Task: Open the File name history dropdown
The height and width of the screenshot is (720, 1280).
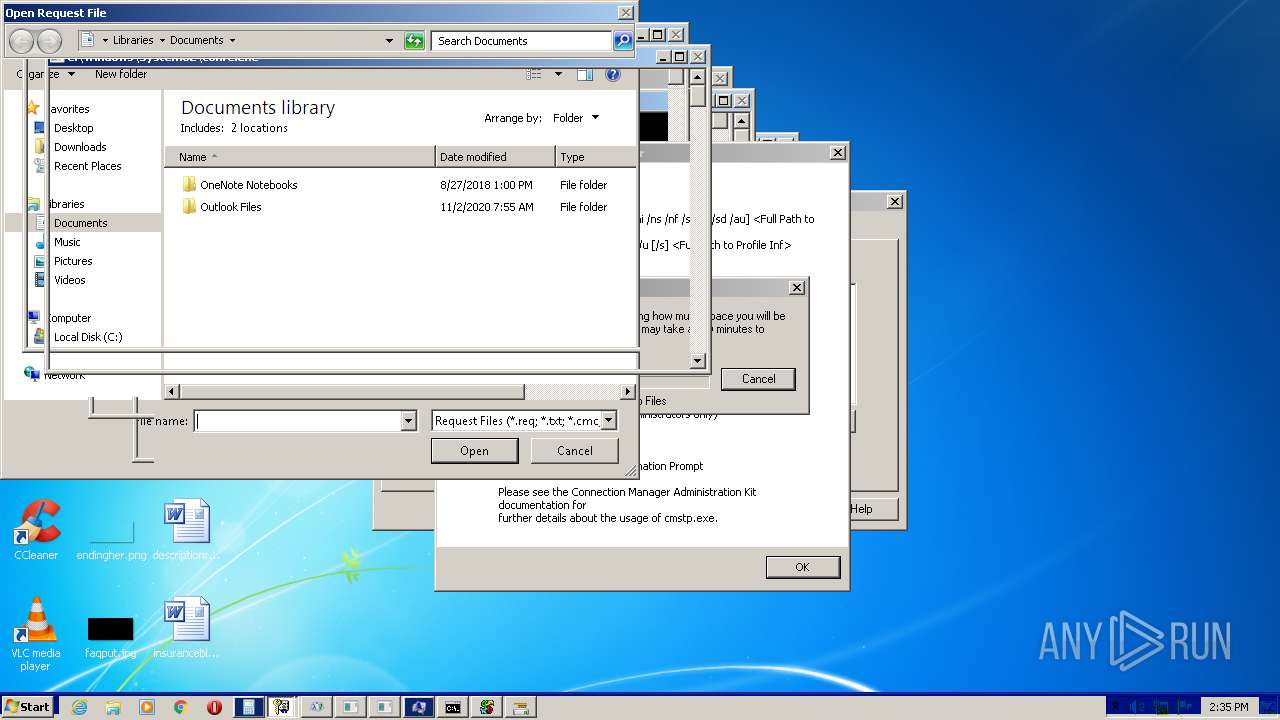Action: 408,421
